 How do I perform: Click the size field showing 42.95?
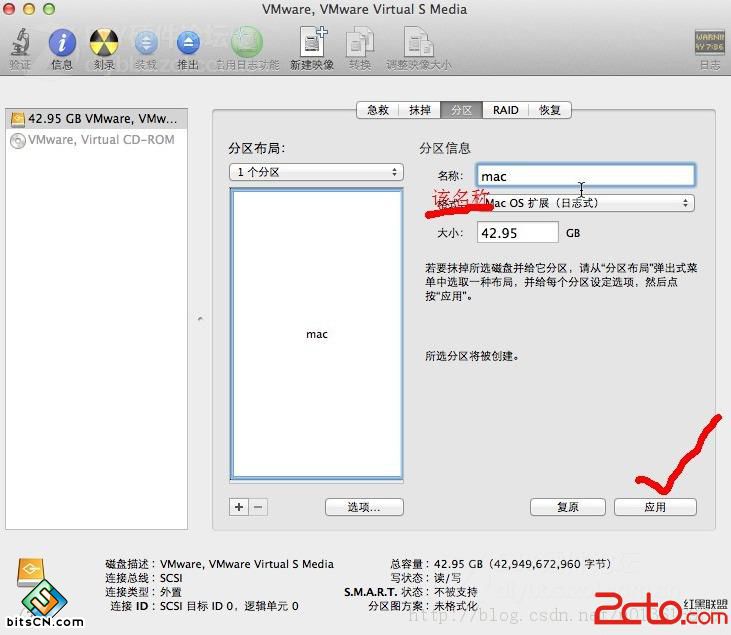[x=517, y=233]
